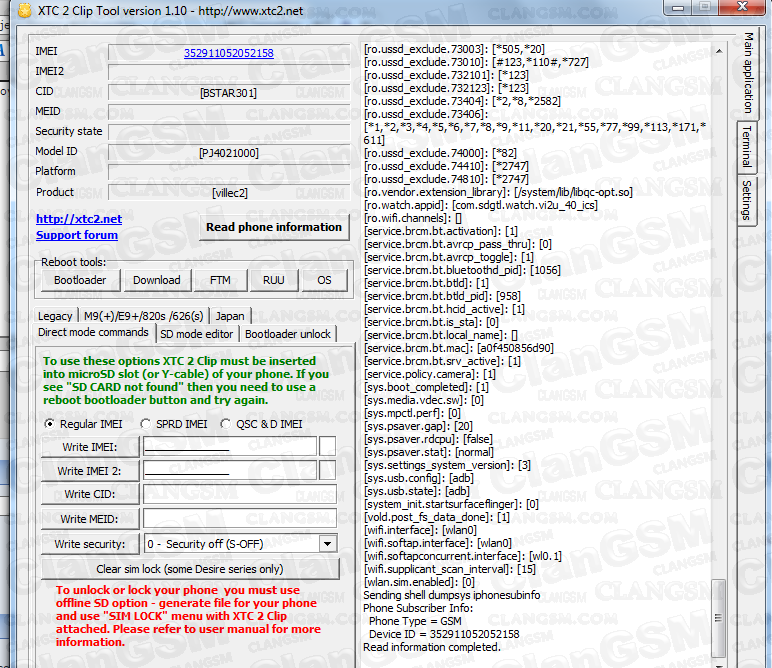The height and width of the screenshot is (668, 772).
Task: Open the http://xtc2.net link
Action: pyautogui.click(x=79, y=219)
